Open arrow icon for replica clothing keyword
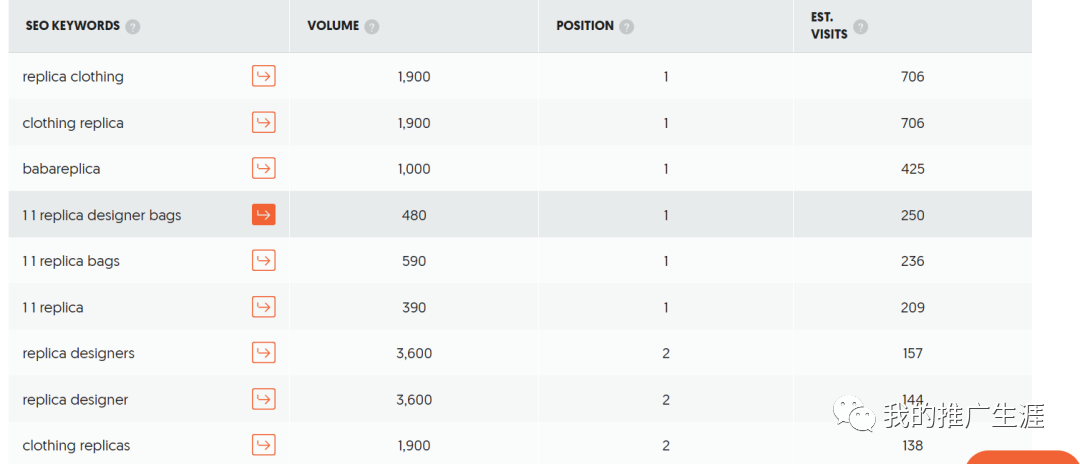1080x464 pixels. point(263,76)
